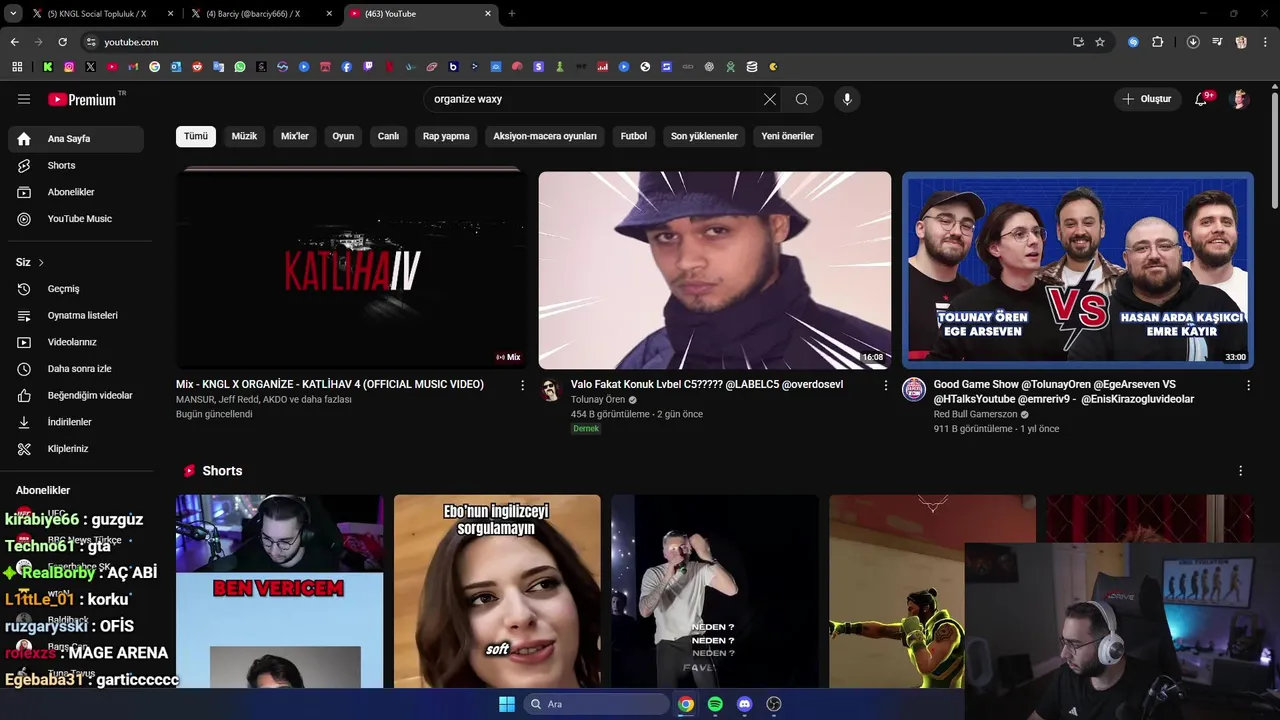Viewport: 1280px width, 720px height.
Task: Select the Aksiyon-macera oyunları chip
Action: (545, 136)
